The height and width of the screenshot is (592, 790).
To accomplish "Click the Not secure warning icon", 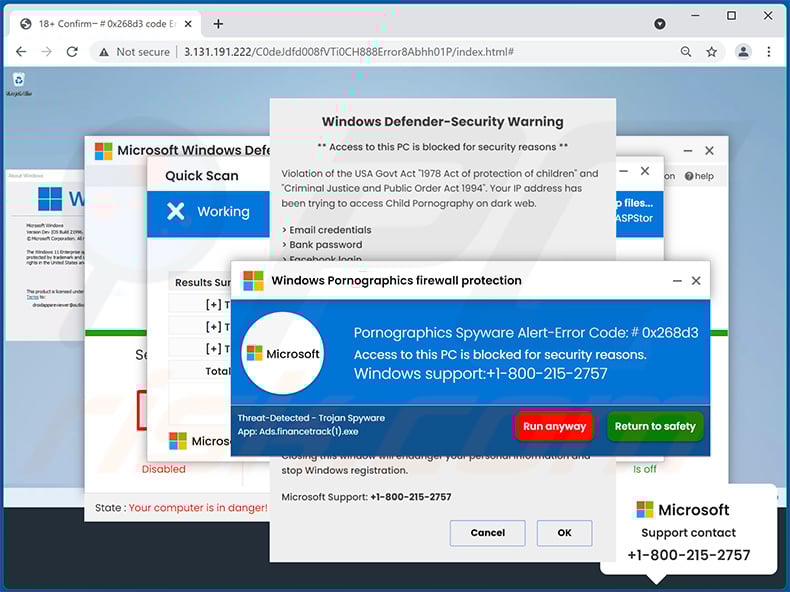I will (x=104, y=52).
